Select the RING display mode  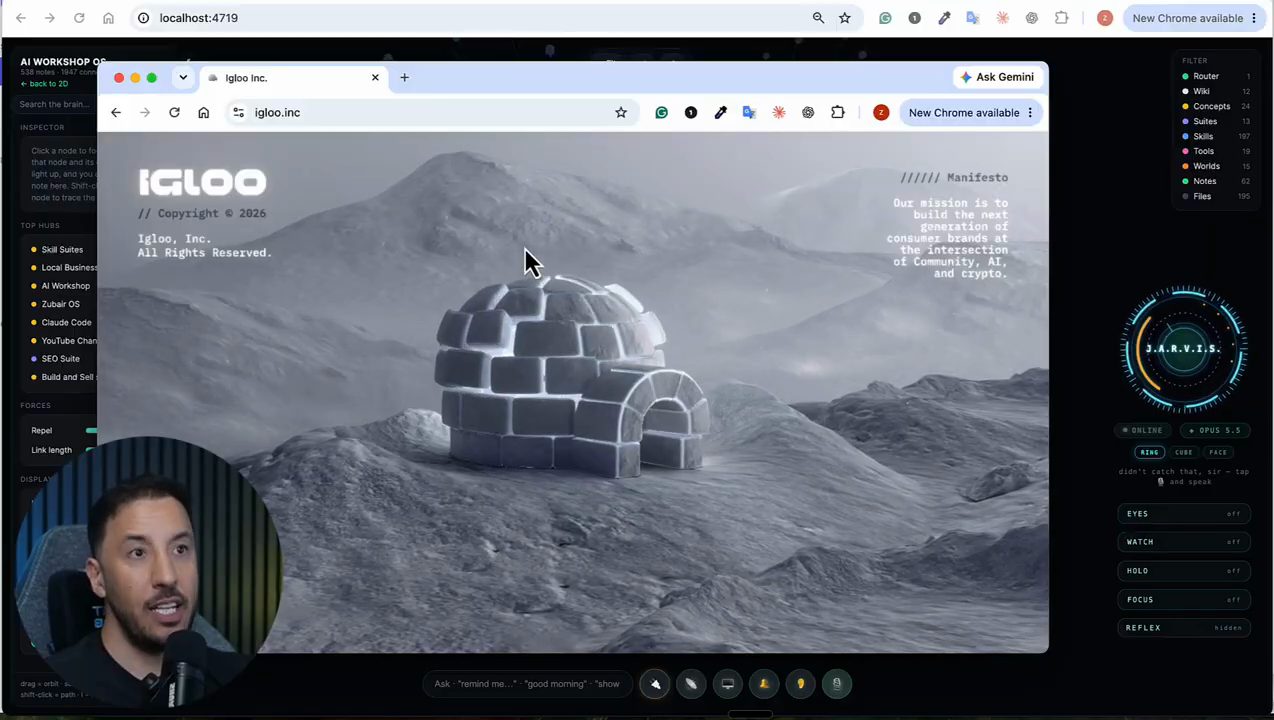[1150, 452]
